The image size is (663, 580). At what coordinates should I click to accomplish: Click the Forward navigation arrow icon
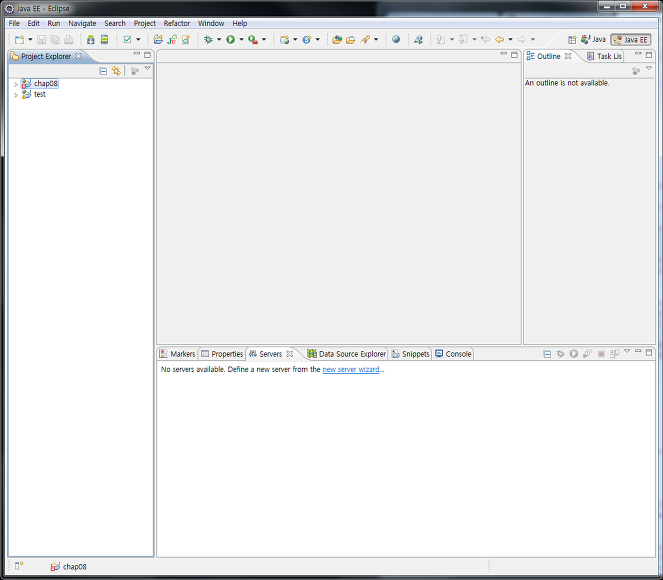coord(522,40)
